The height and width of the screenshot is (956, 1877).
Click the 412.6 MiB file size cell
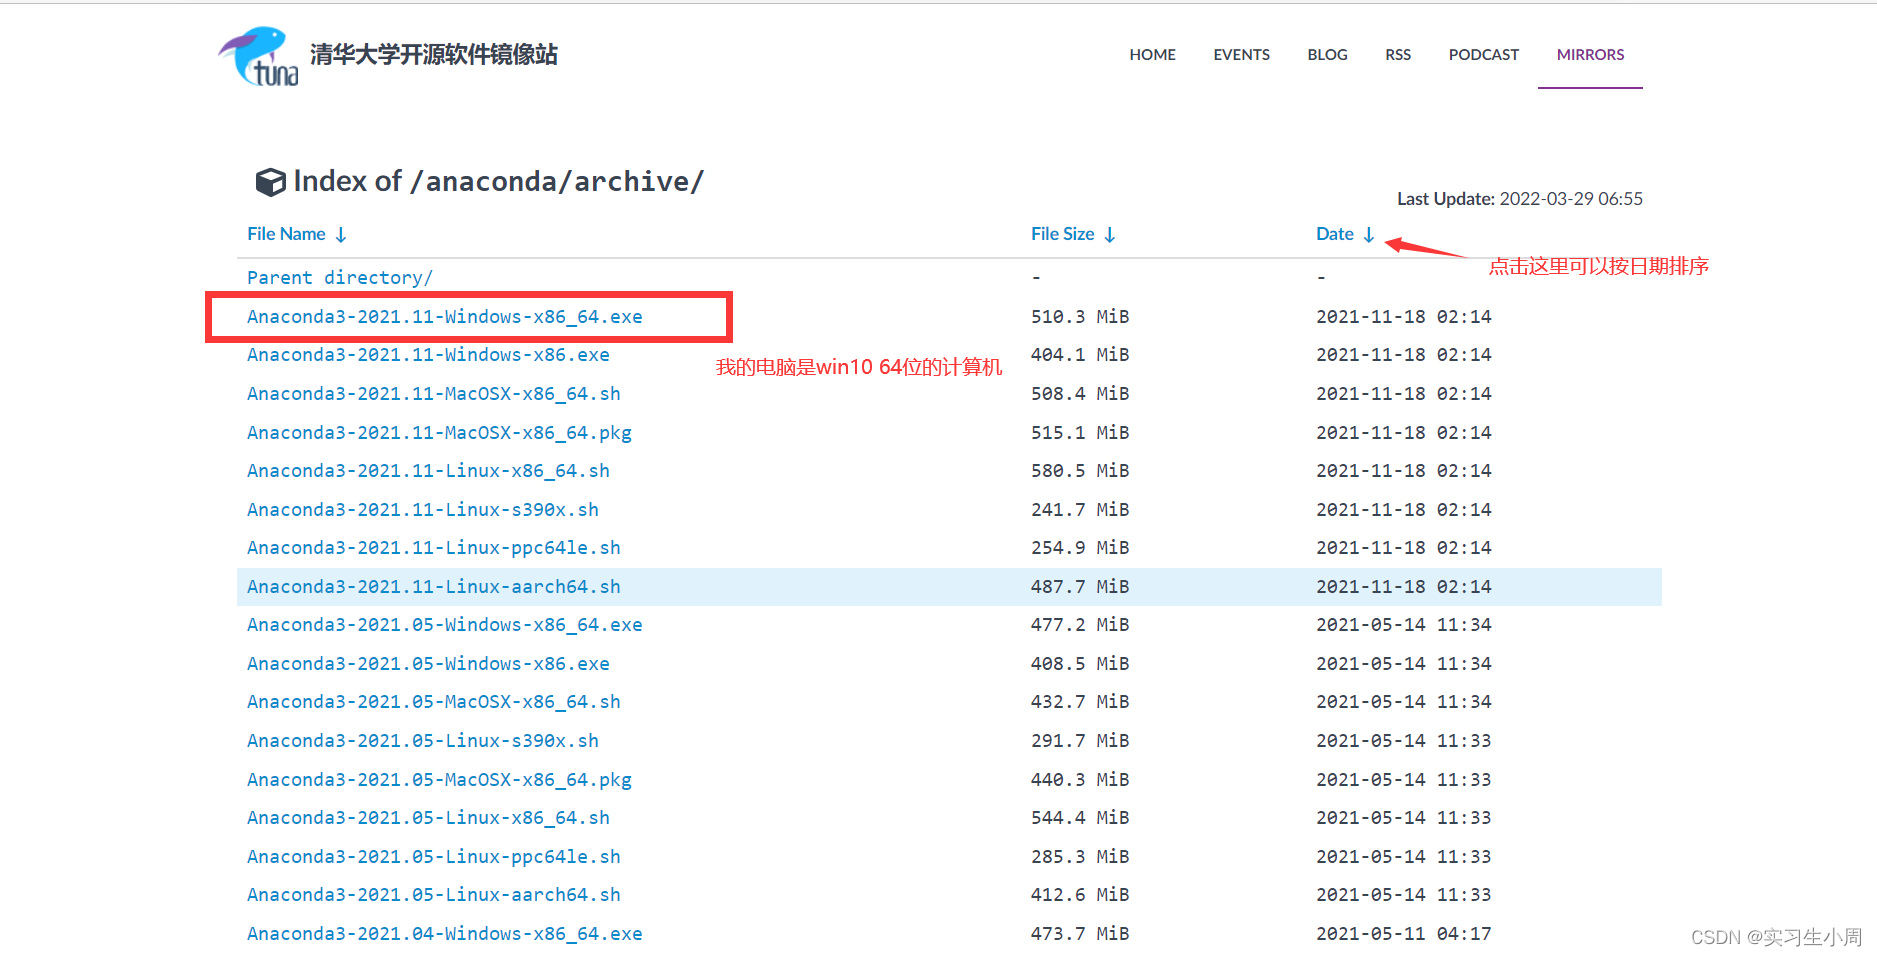(1080, 895)
